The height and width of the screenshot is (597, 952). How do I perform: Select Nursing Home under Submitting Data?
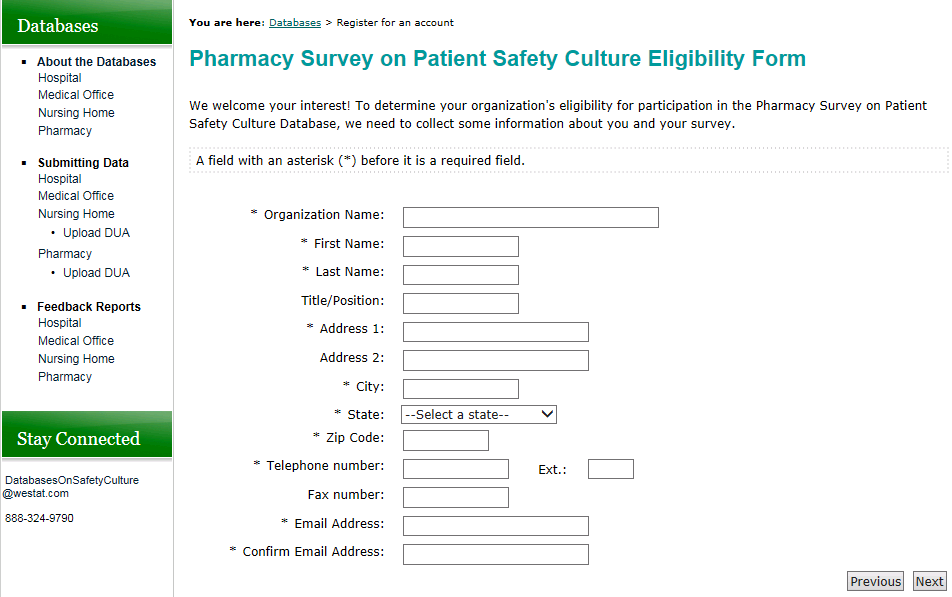76,214
